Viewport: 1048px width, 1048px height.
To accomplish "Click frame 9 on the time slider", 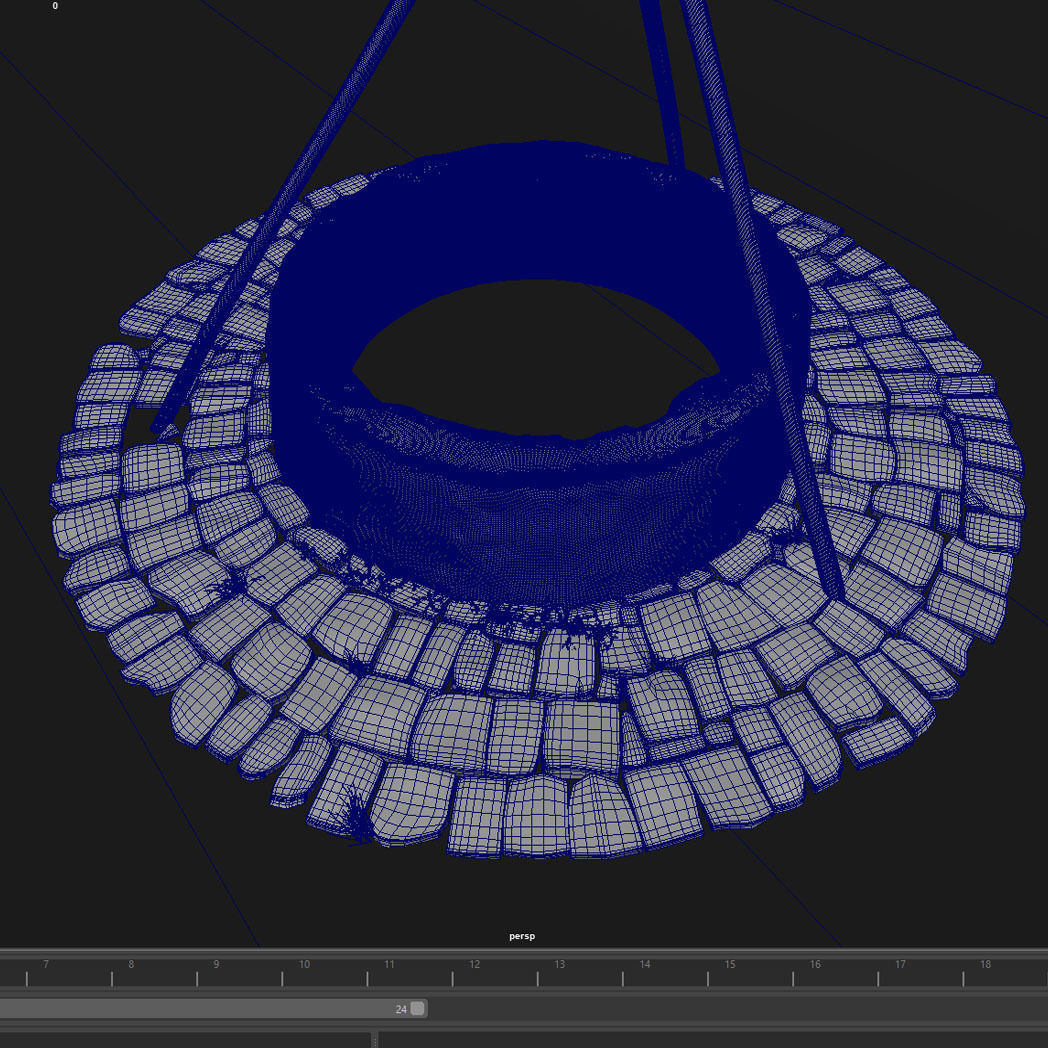I will [x=216, y=964].
